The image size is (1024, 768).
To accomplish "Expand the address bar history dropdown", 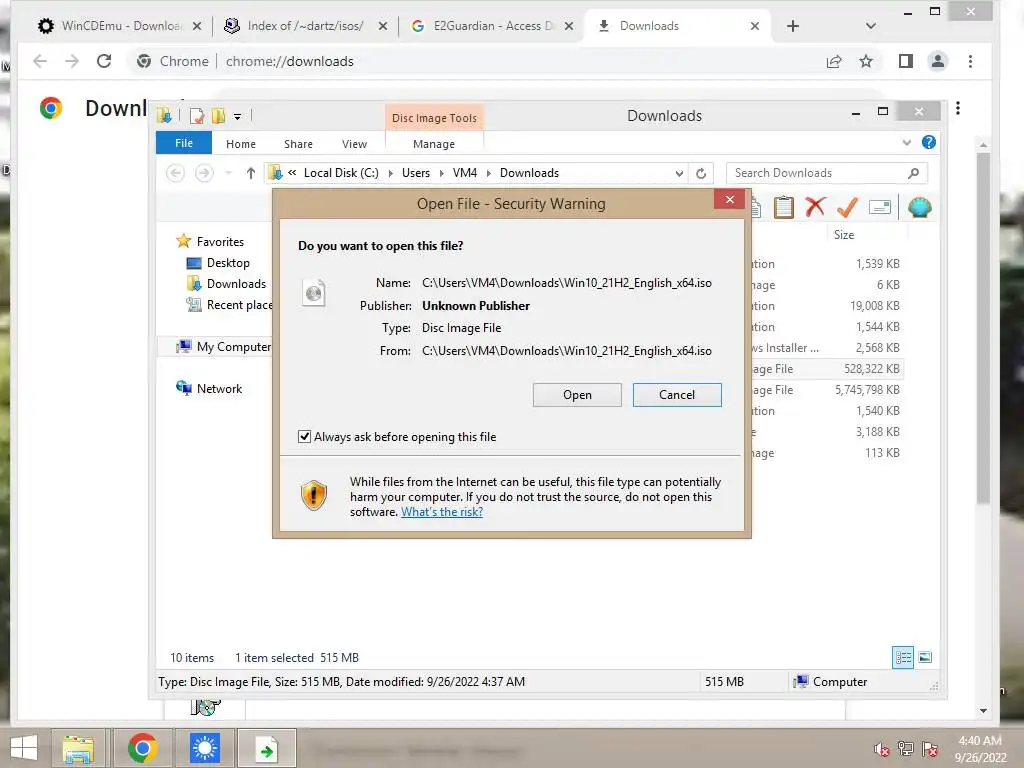I will [679, 174].
